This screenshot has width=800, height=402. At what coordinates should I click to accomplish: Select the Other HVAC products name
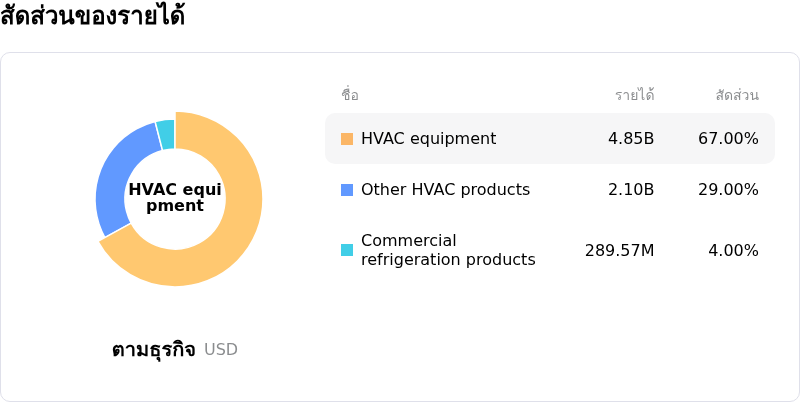pyautogui.click(x=445, y=190)
